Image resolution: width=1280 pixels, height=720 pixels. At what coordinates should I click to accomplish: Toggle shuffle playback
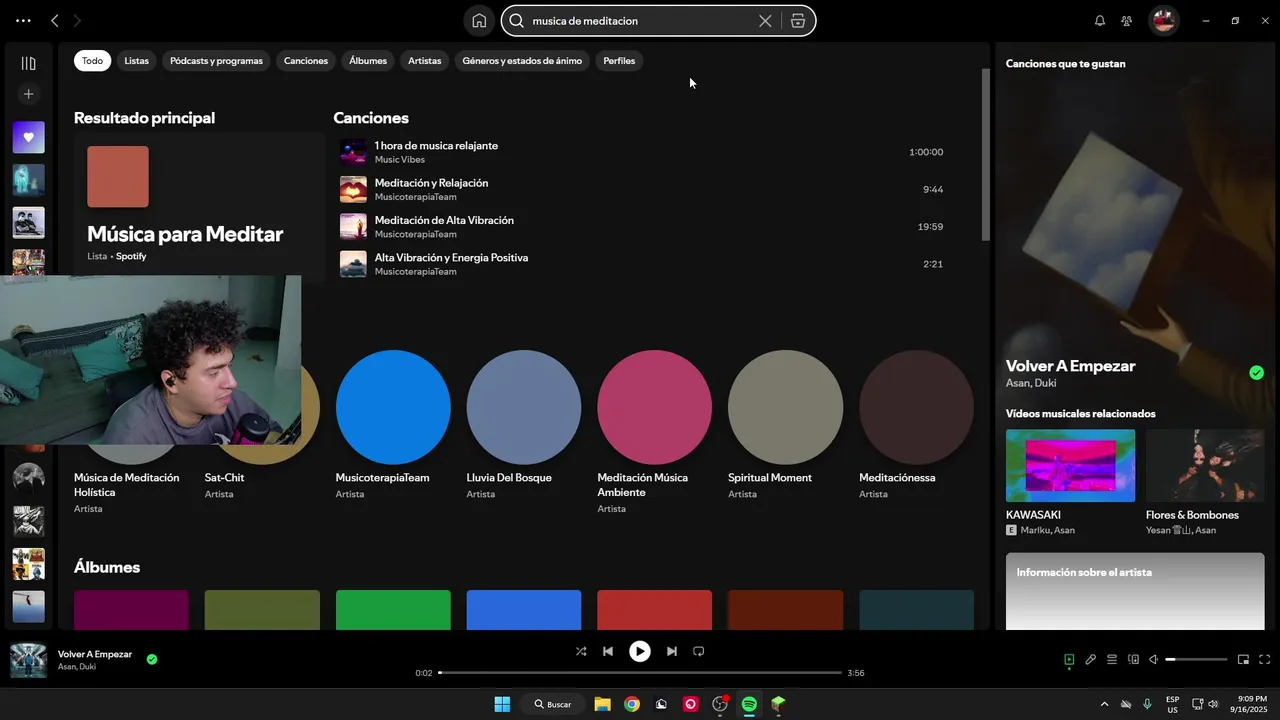581,651
